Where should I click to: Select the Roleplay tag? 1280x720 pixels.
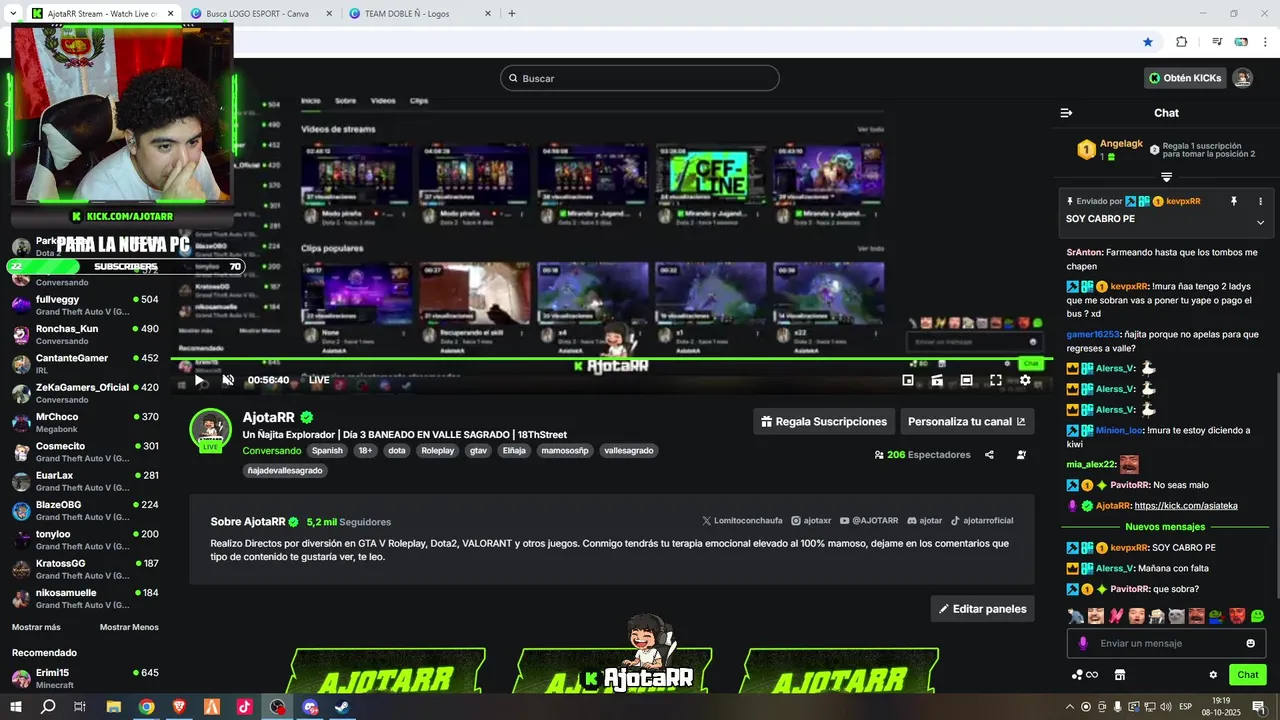(437, 451)
